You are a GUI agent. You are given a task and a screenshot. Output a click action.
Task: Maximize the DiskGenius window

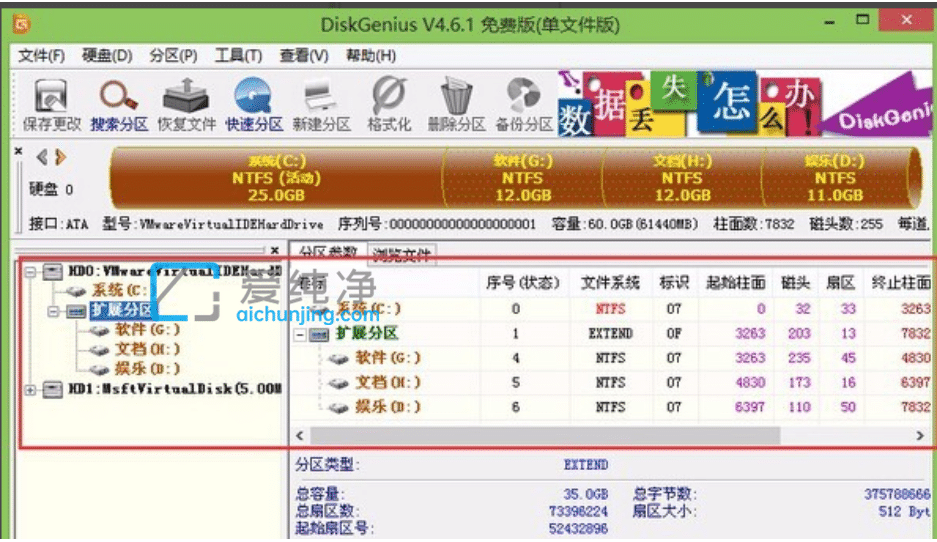[862, 21]
